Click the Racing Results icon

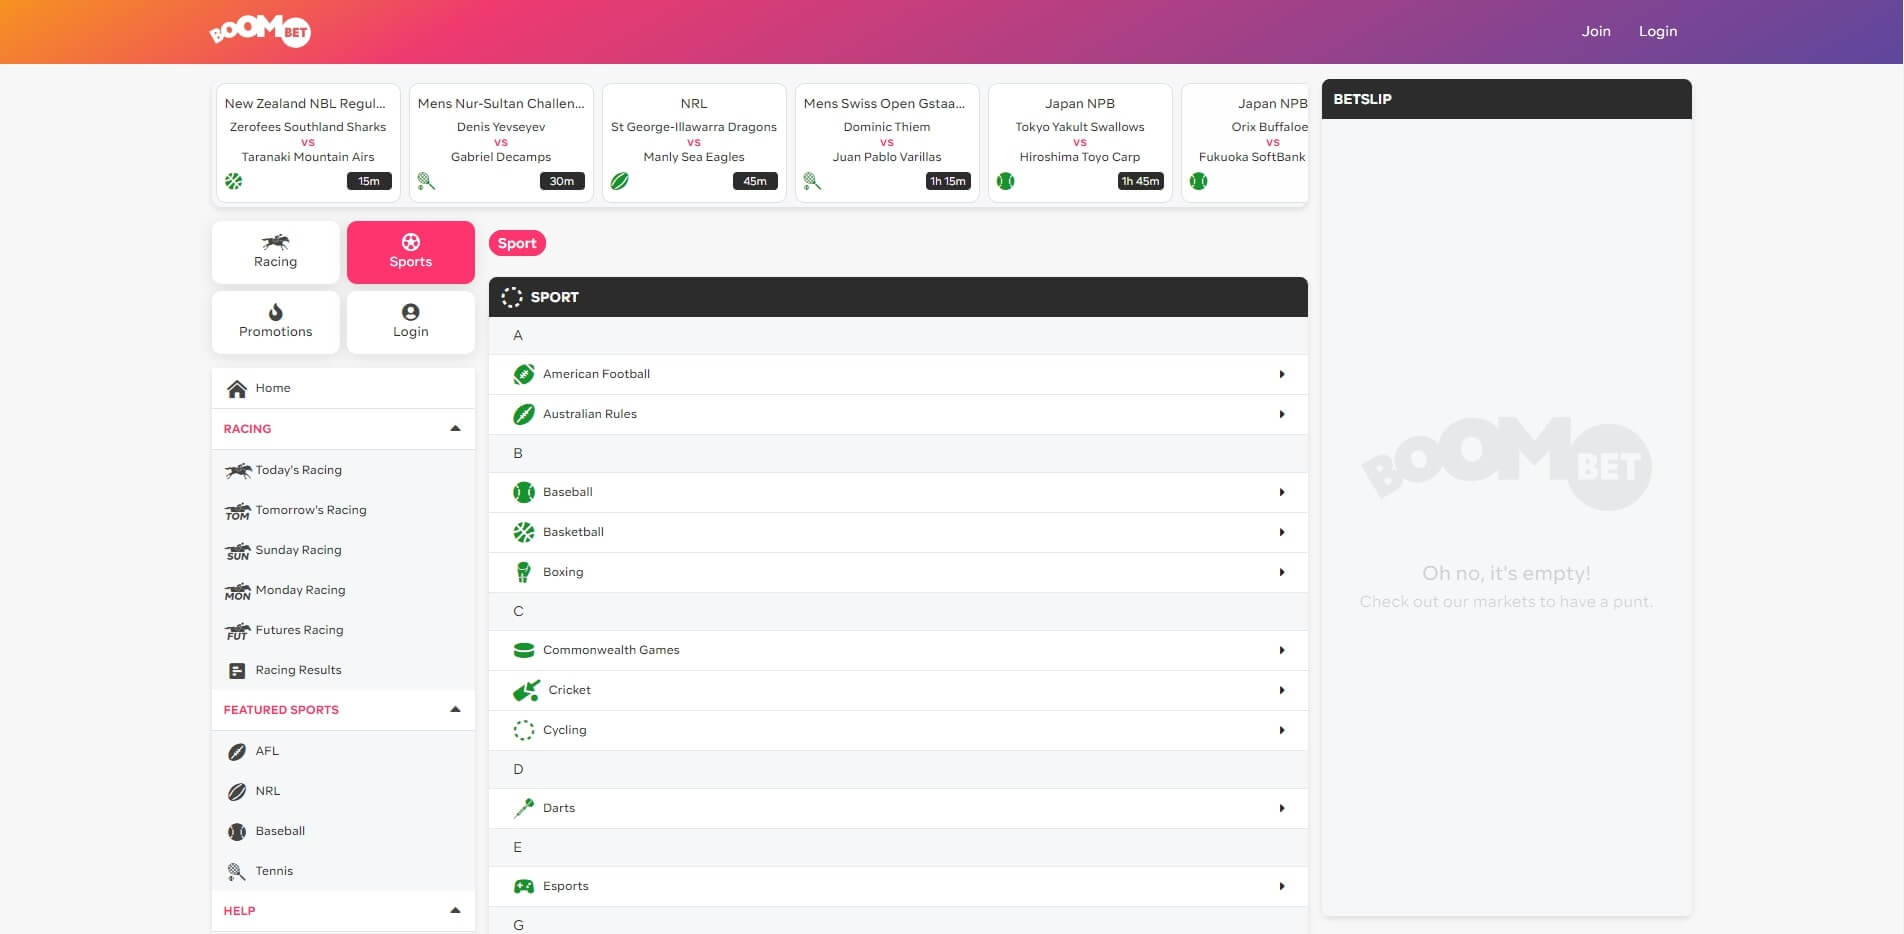pos(237,671)
